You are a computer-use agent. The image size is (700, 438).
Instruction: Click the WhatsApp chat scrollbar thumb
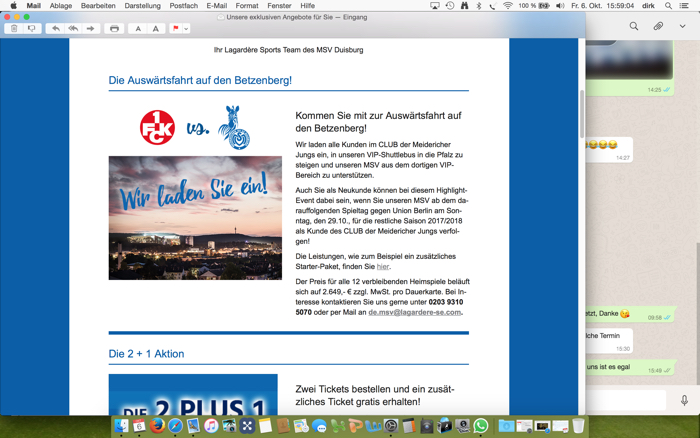[697, 313]
